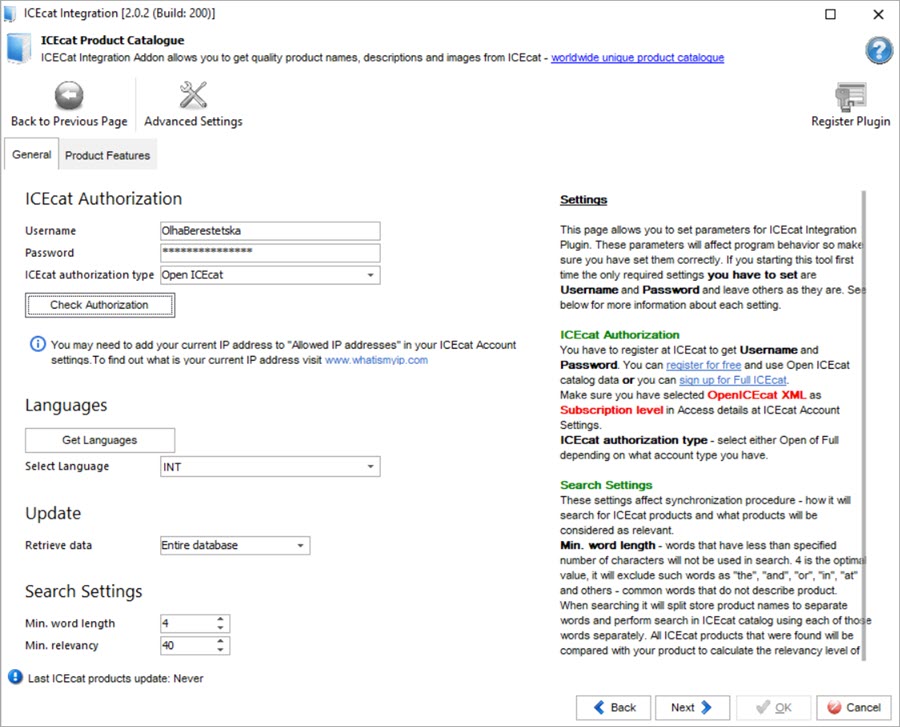Switch to the Product Features tab
This screenshot has height=727, width=900.
[107, 155]
